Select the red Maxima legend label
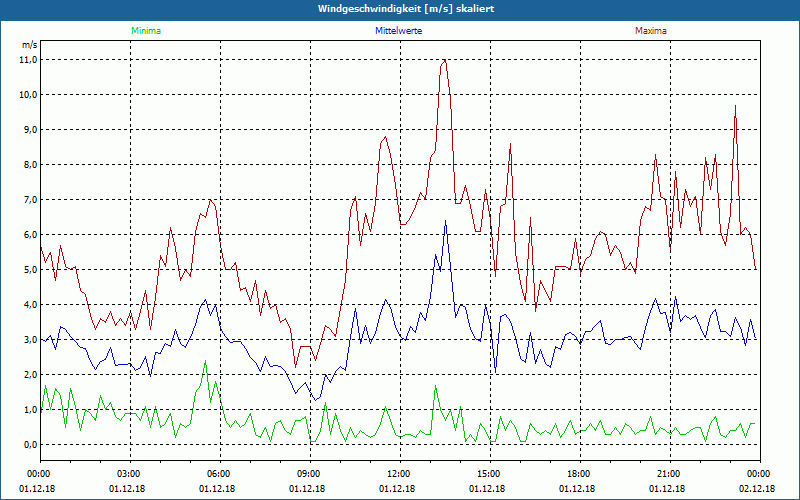800x500 pixels. point(651,31)
